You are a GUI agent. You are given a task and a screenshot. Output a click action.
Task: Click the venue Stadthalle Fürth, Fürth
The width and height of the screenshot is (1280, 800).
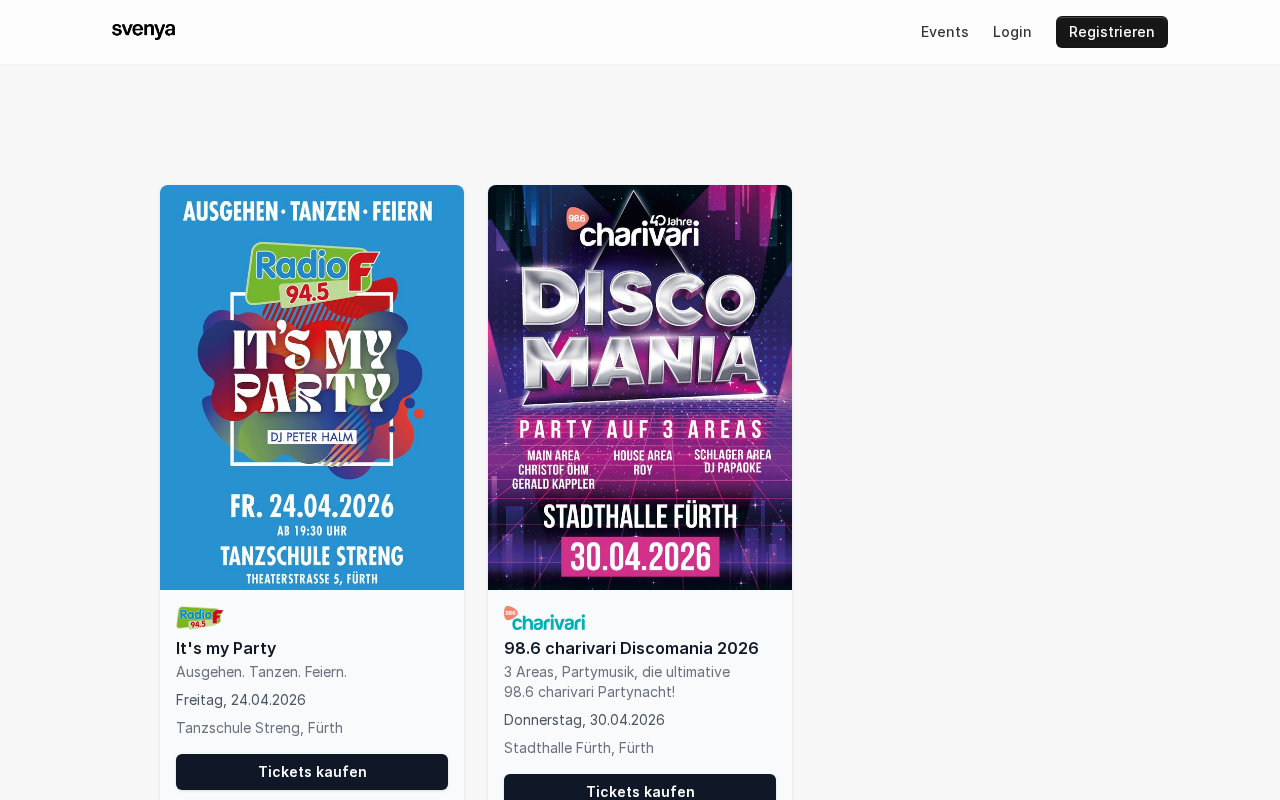579,748
